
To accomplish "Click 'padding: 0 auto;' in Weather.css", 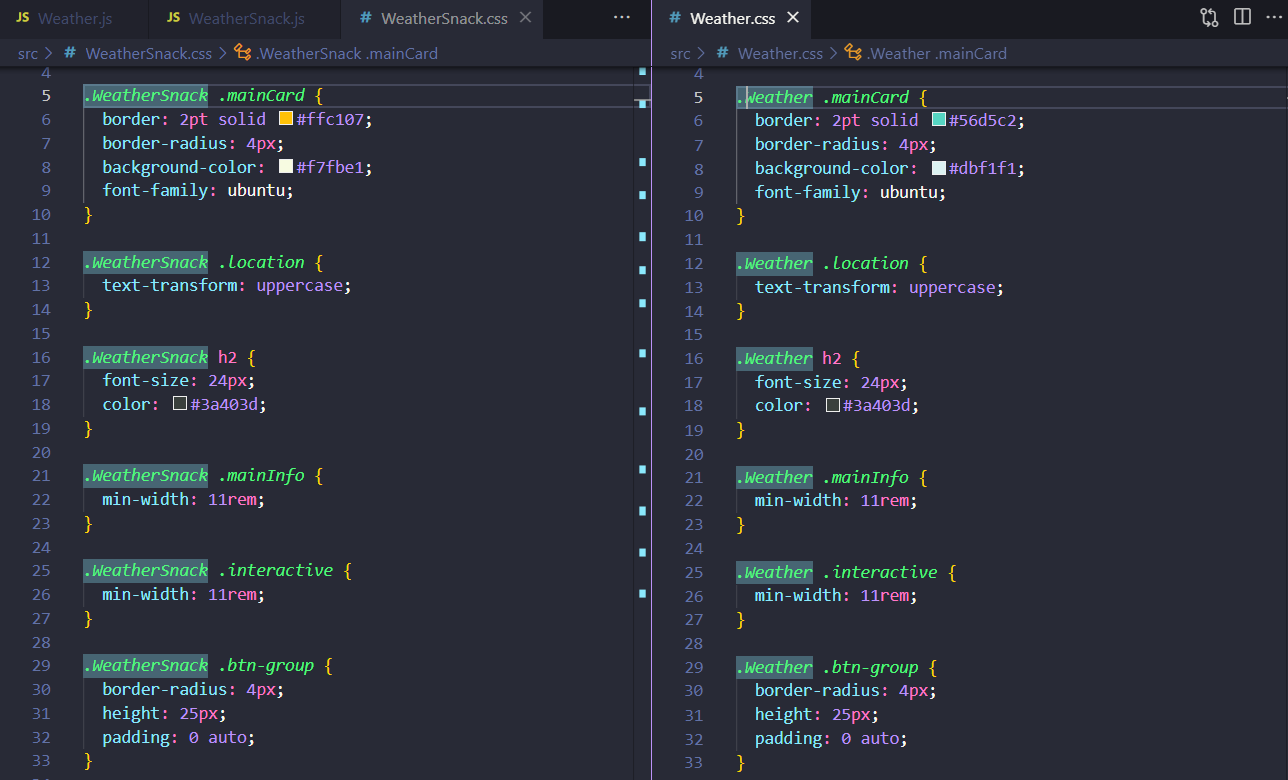I will tap(832, 738).
